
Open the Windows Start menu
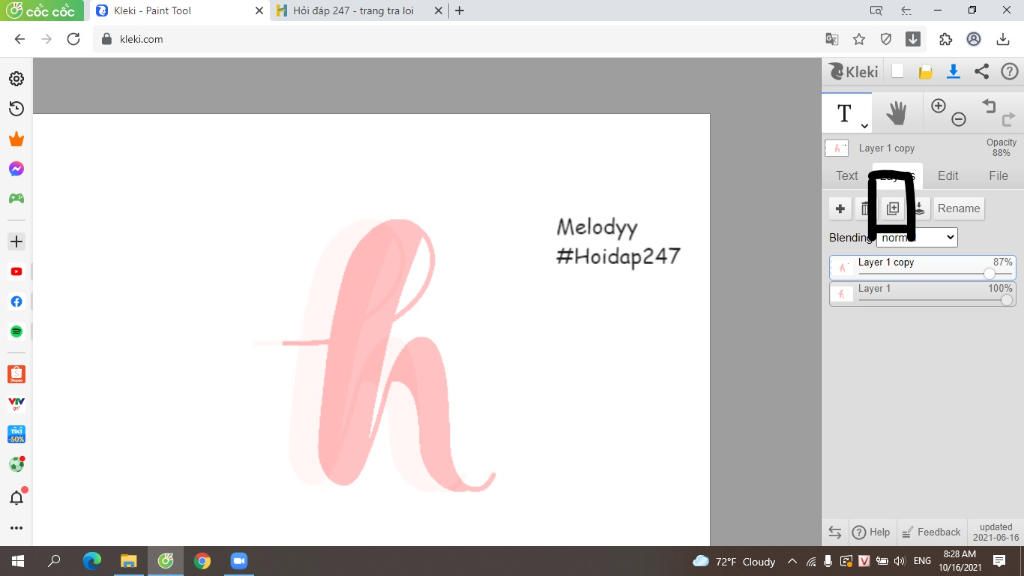(18, 561)
